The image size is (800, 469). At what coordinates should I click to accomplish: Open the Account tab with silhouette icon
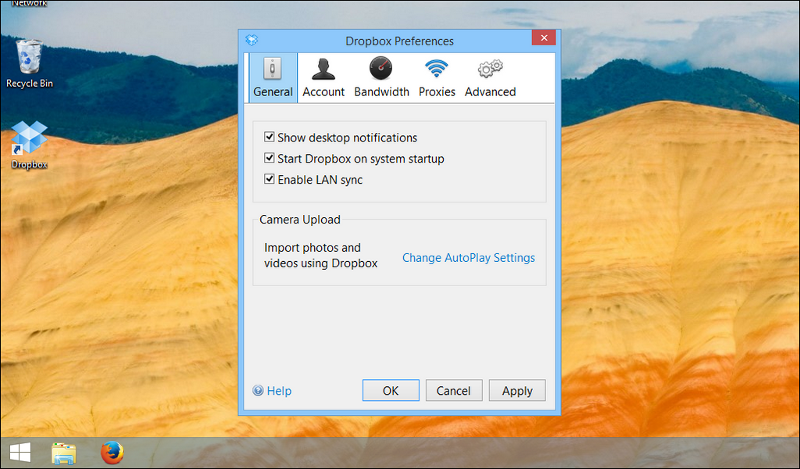pyautogui.click(x=323, y=78)
